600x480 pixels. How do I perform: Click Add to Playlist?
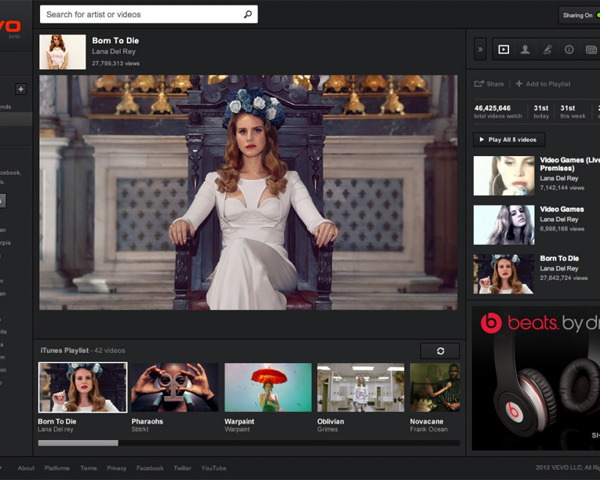click(x=543, y=84)
